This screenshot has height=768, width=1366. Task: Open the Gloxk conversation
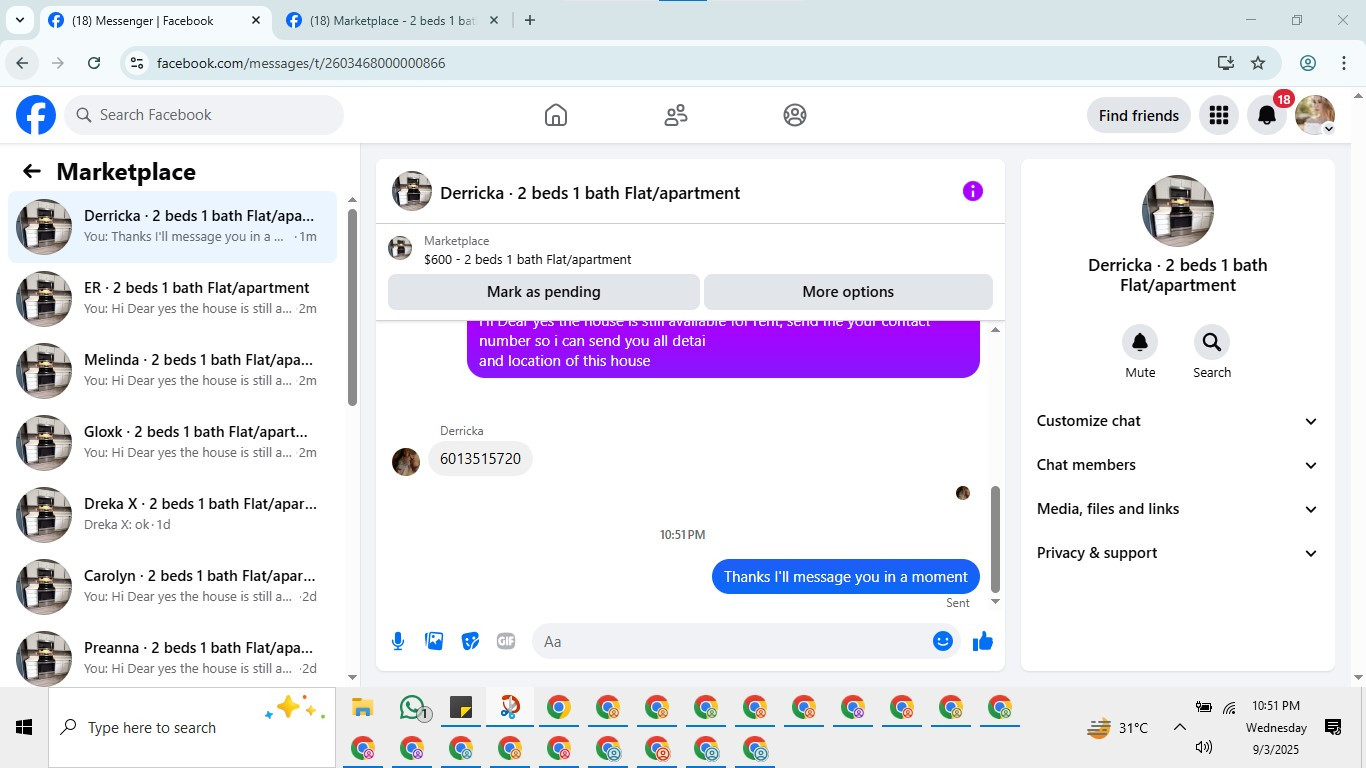[172, 442]
